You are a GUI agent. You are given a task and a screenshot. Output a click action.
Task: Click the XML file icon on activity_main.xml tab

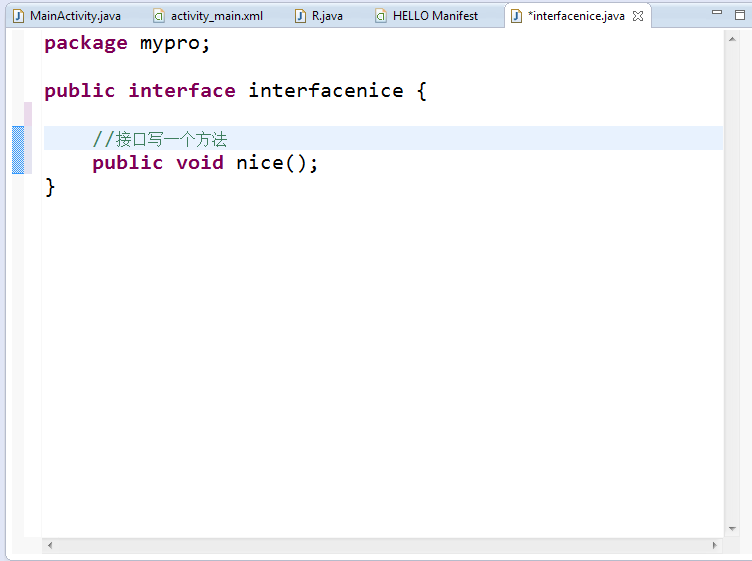pos(158,16)
